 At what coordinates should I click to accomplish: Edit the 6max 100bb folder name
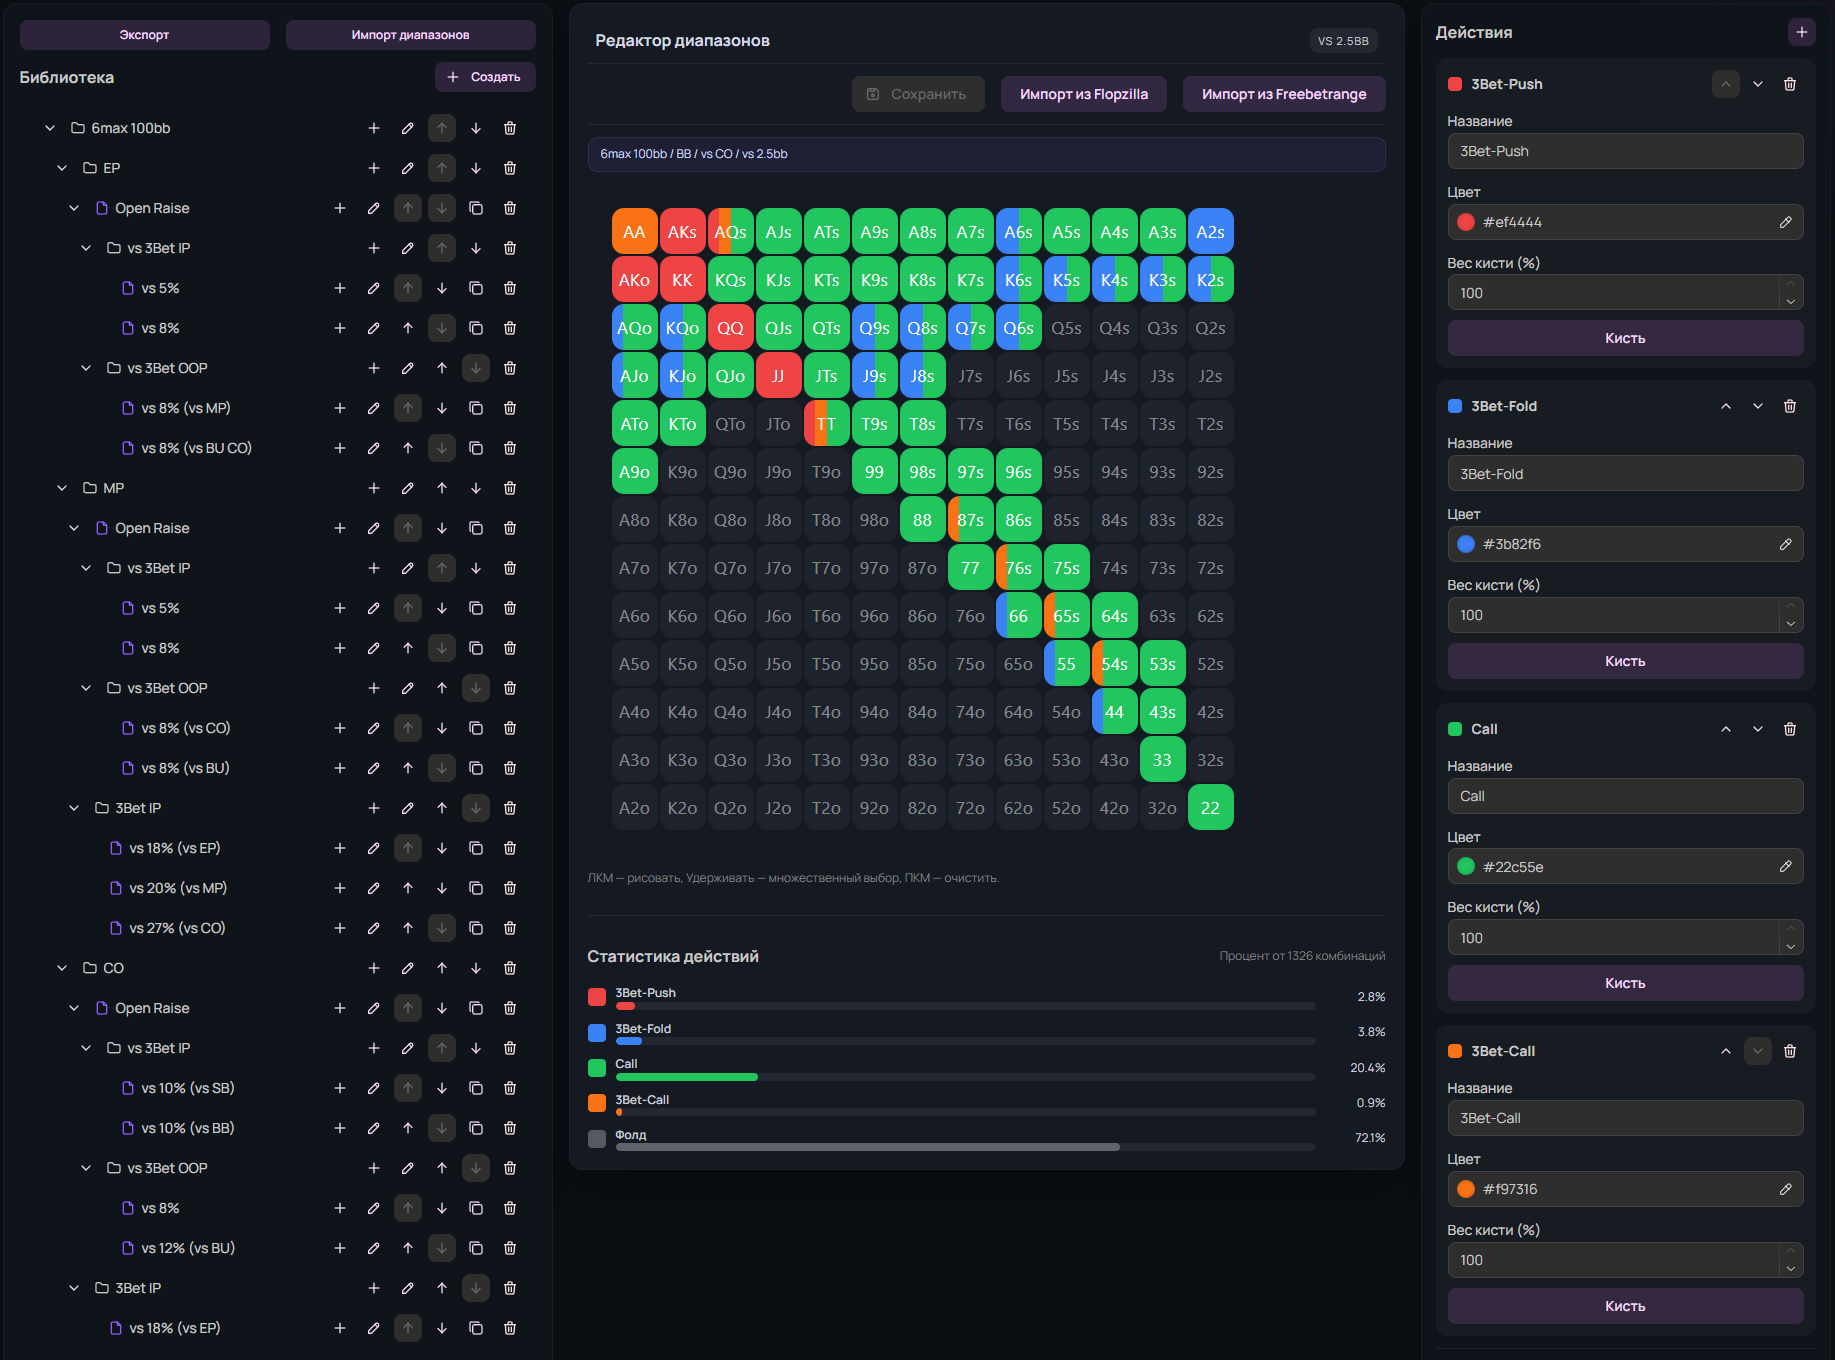coord(407,128)
